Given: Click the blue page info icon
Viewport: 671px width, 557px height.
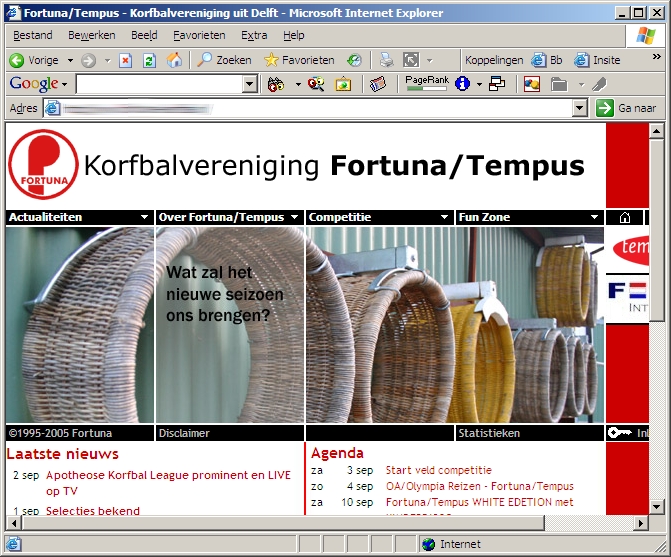Looking at the screenshot, I should click(x=462, y=84).
